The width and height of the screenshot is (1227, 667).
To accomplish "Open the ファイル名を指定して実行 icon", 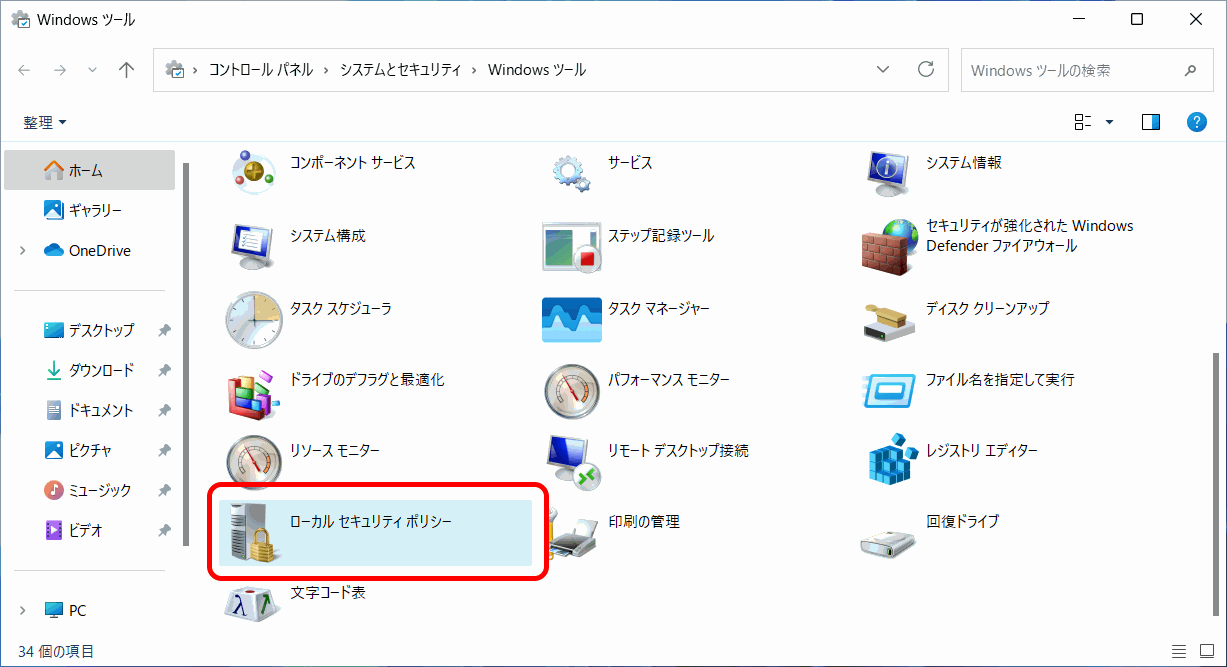I will (x=889, y=390).
